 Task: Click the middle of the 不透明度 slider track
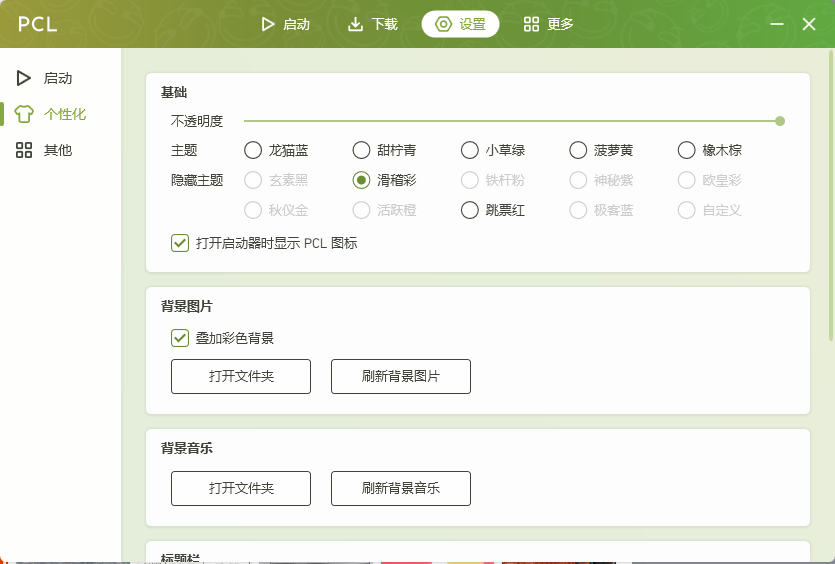[x=512, y=121]
